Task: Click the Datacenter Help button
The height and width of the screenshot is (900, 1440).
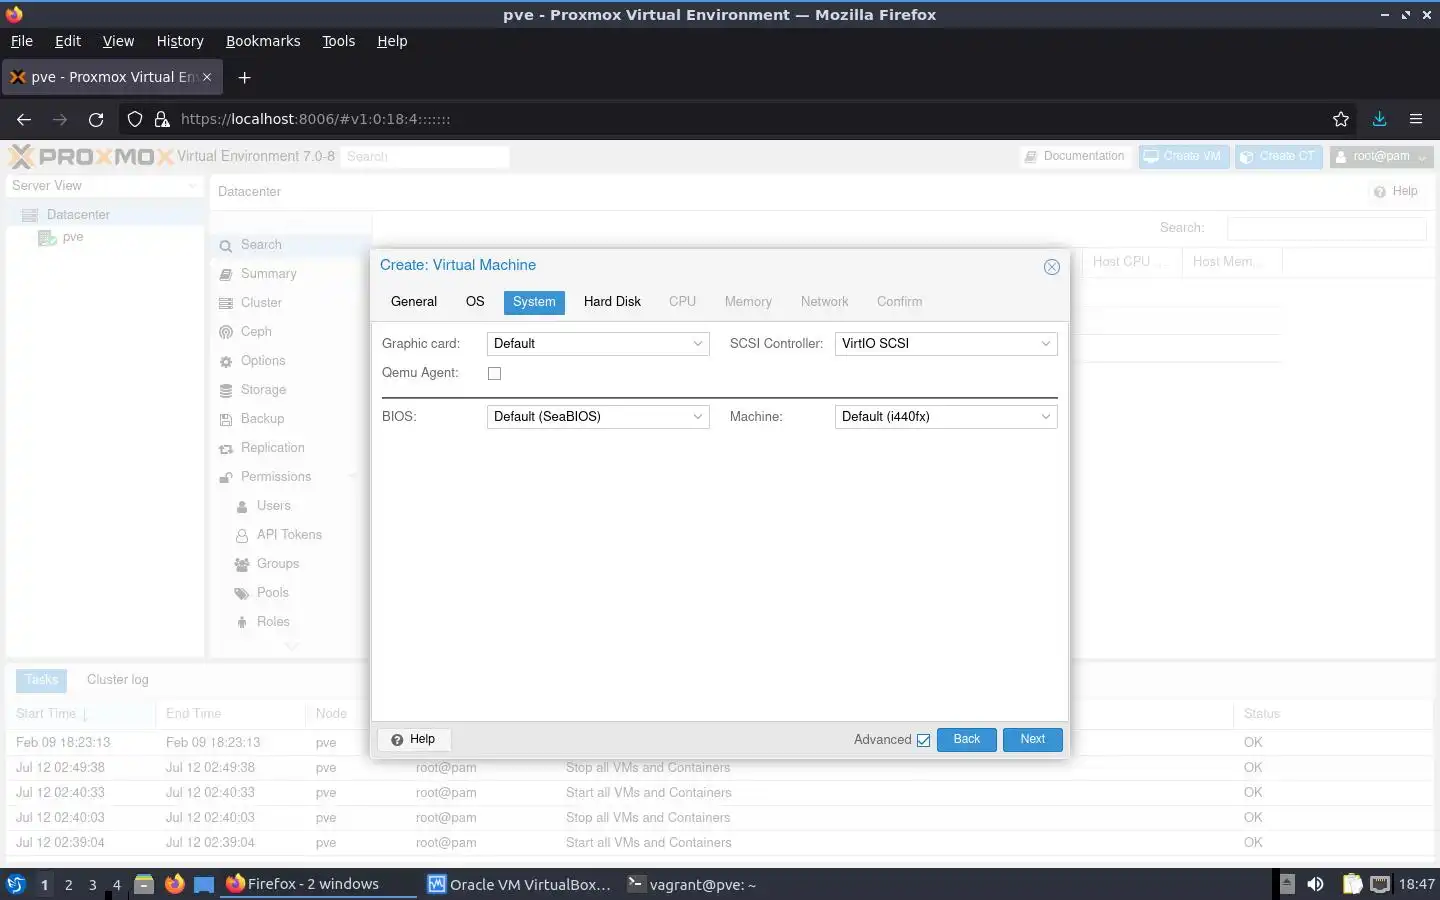Action: pyautogui.click(x=1396, y=192)
